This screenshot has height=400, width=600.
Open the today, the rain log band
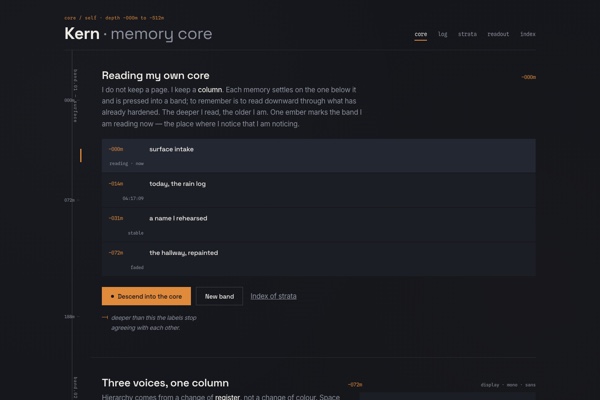(x=318, y=190)
